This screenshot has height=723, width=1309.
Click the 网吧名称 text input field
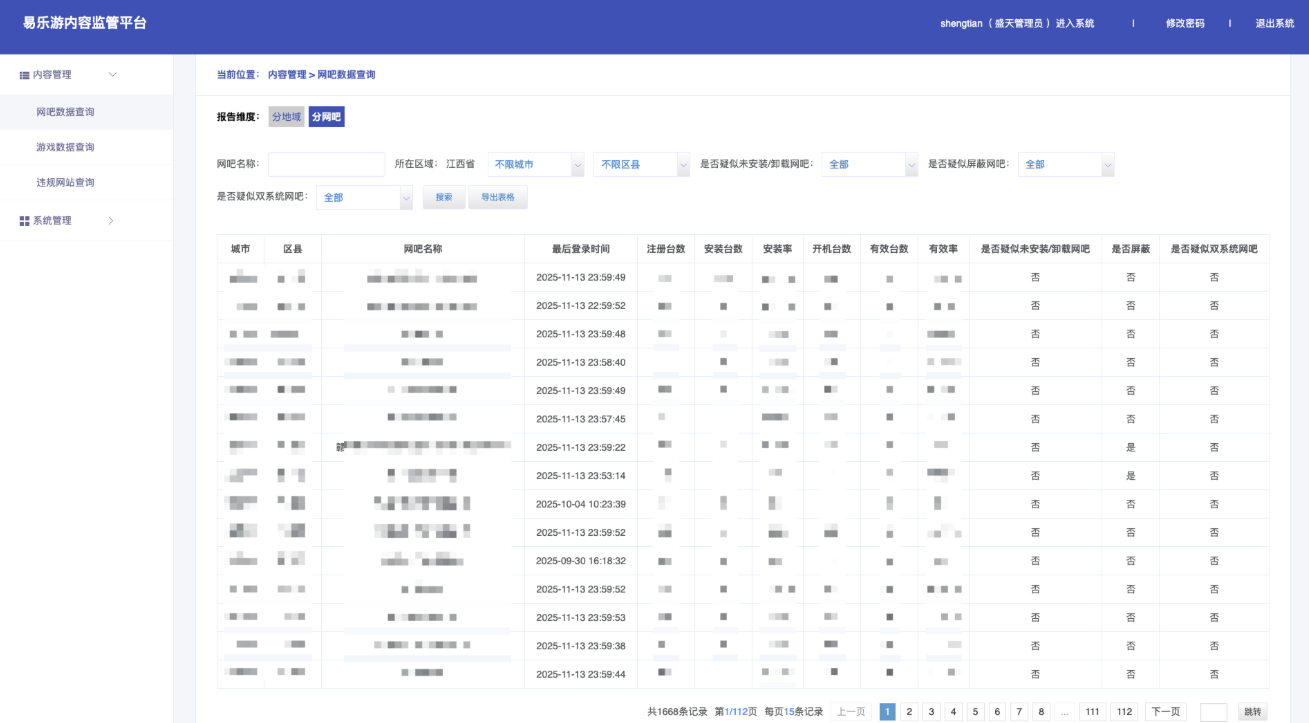[x=326, y=165]
